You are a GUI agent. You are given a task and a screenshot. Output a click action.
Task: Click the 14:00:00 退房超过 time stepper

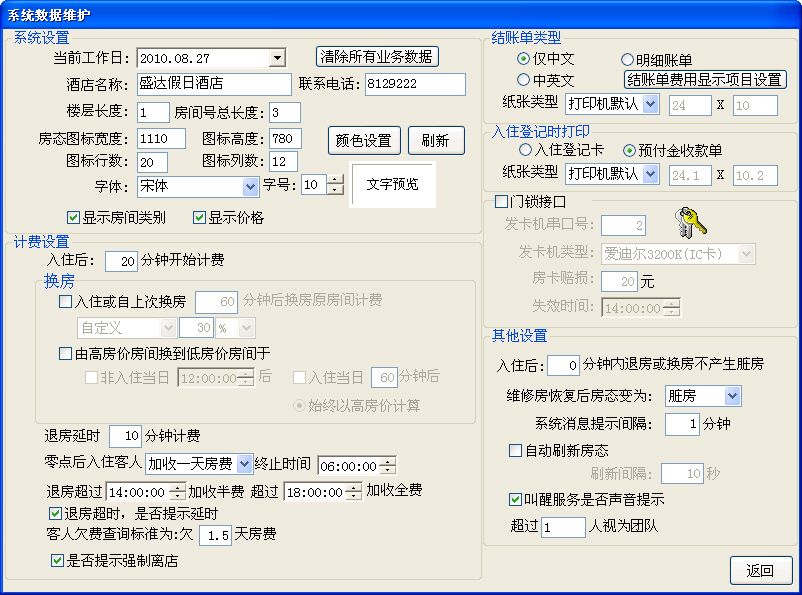(177, 492)
